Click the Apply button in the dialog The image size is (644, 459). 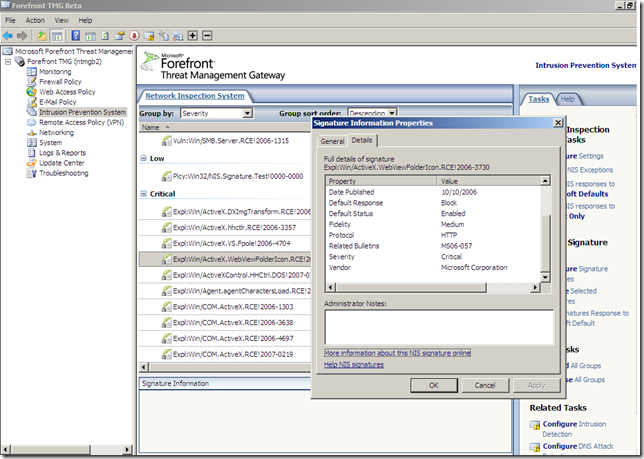(536, 385)
